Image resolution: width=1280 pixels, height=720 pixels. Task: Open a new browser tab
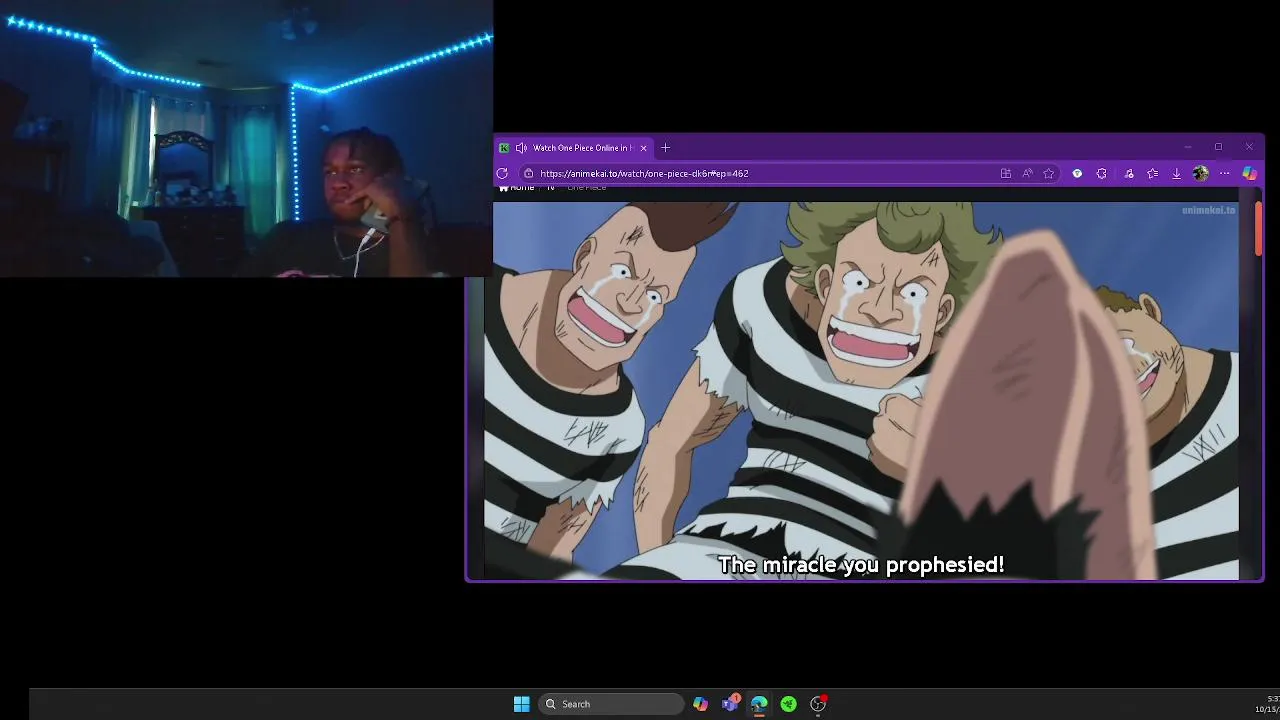pos(665,148)
